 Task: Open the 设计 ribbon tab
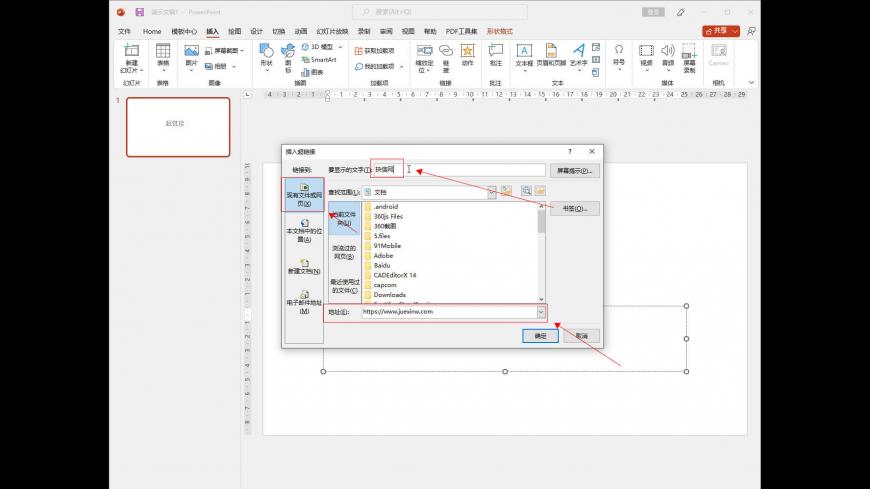256,31
